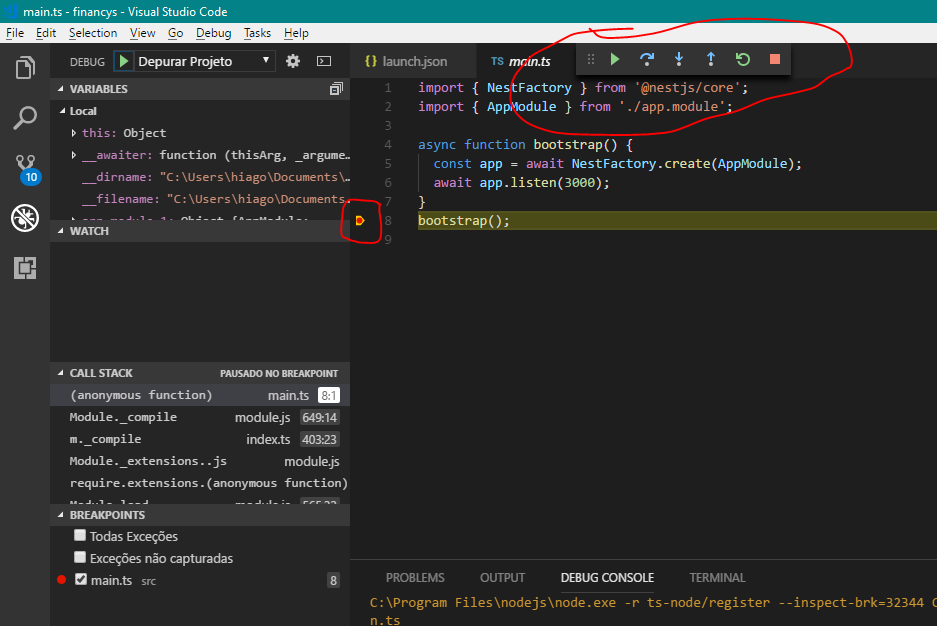Restart the debug session
937x626 pixels.
743,59
